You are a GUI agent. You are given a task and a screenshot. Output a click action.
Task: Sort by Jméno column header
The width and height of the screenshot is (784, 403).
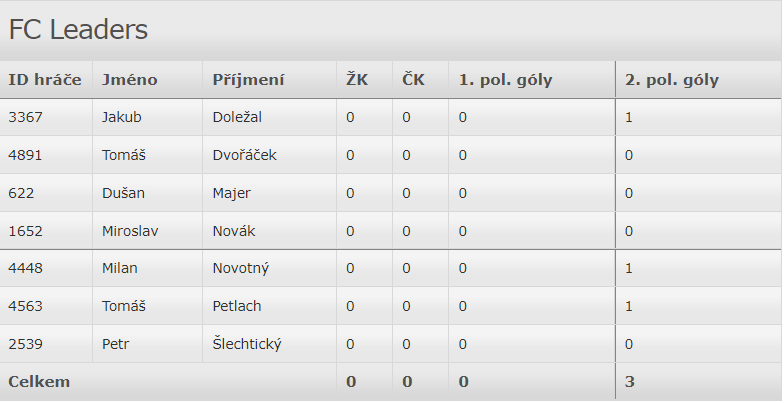click(130, 80)
